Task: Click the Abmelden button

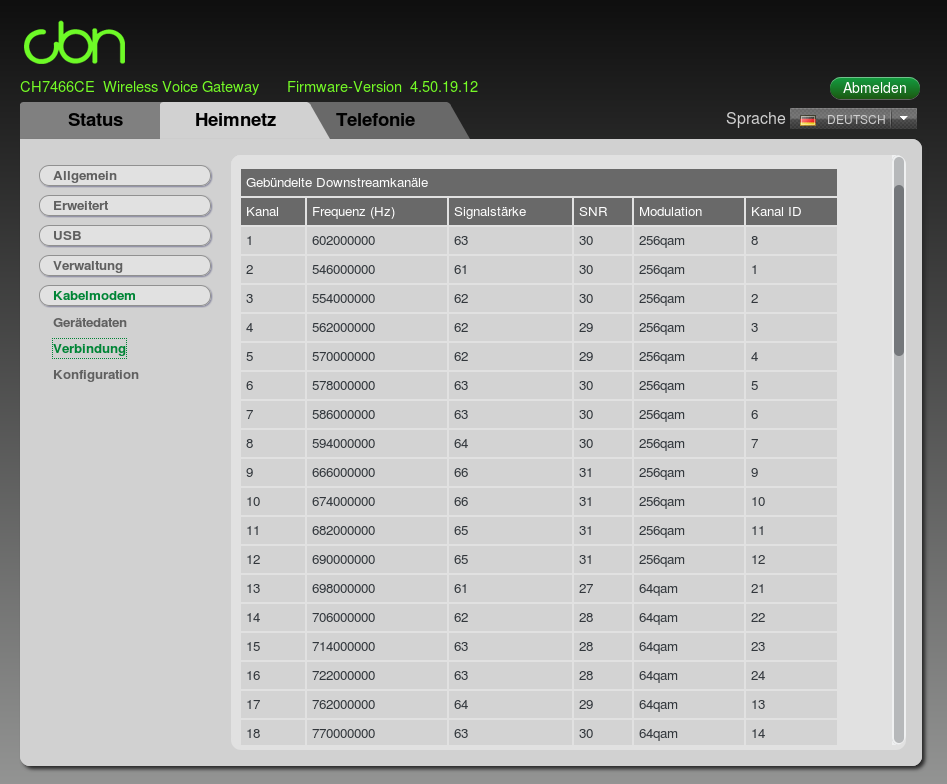Action: click(874, 88)
